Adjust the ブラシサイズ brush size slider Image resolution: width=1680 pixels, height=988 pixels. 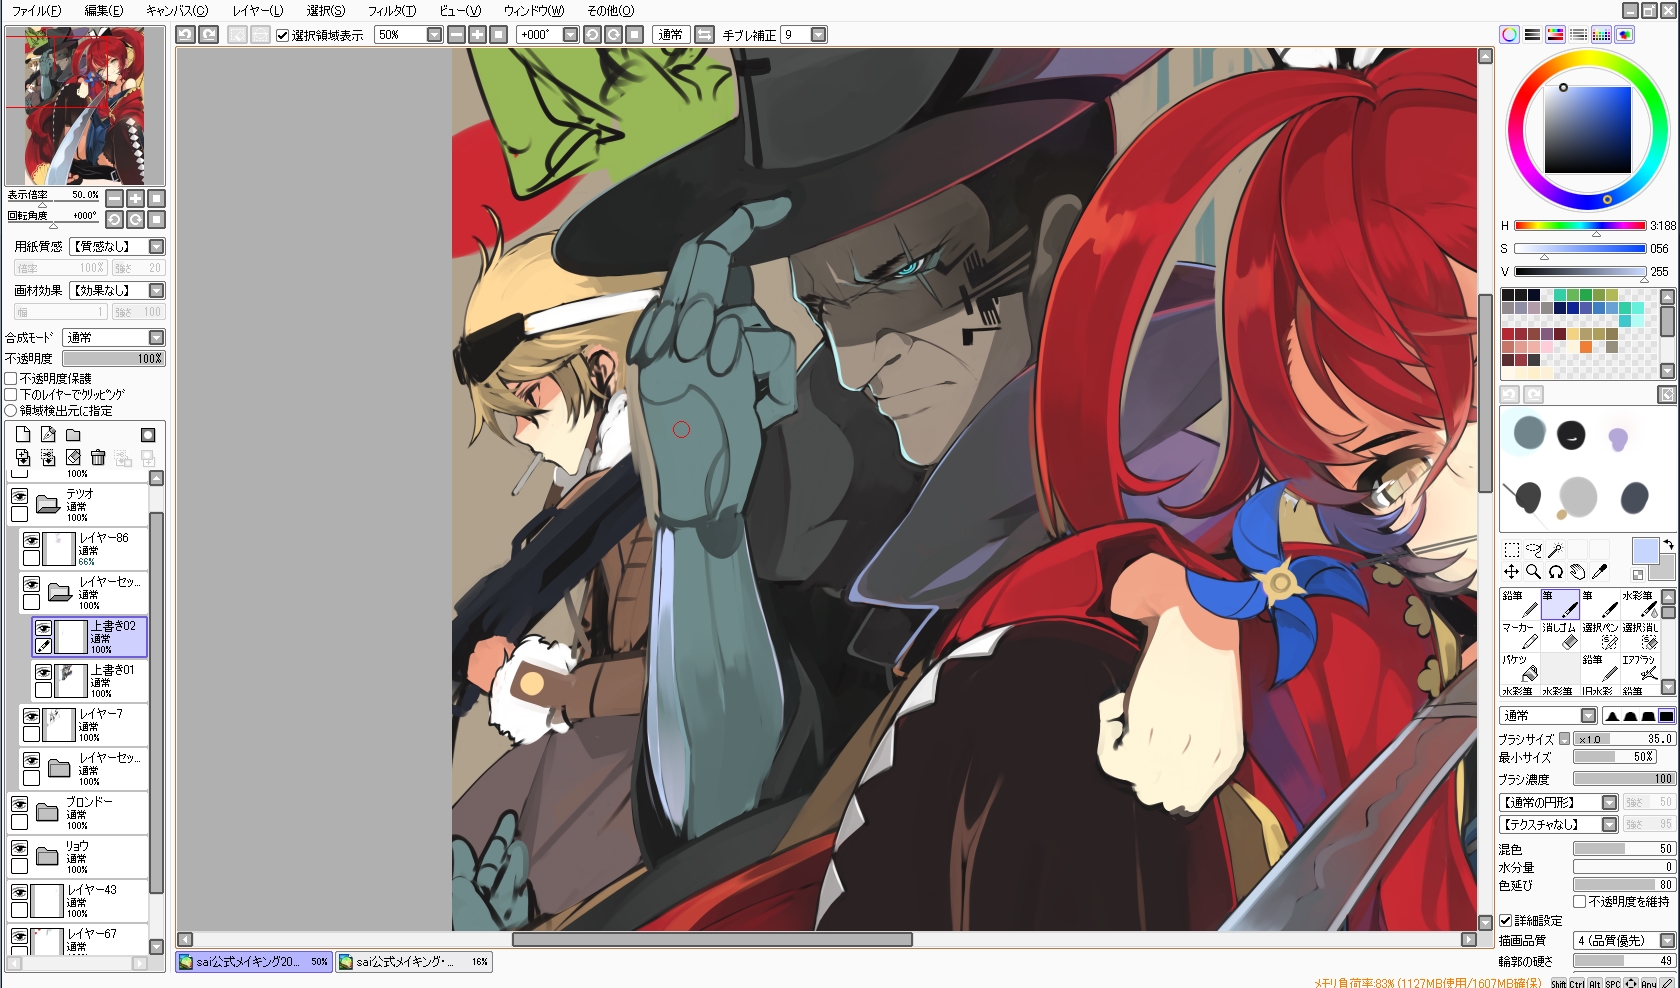(x=1624, y=739)
